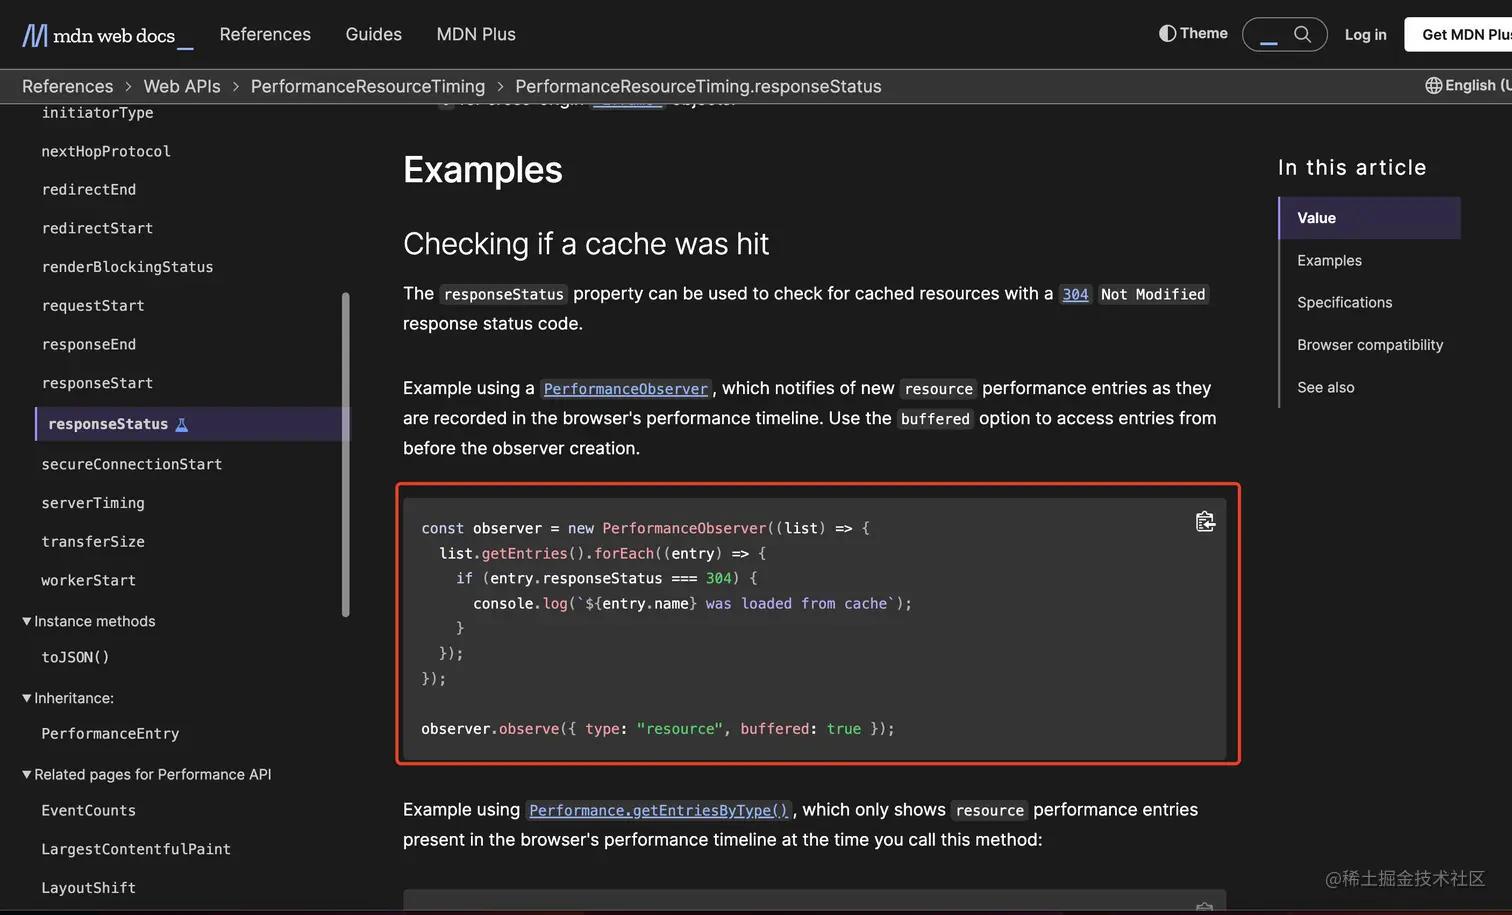Screen dimensions: 1512x915
Task: Jump to See also section
Action: tap(1325, 387)
